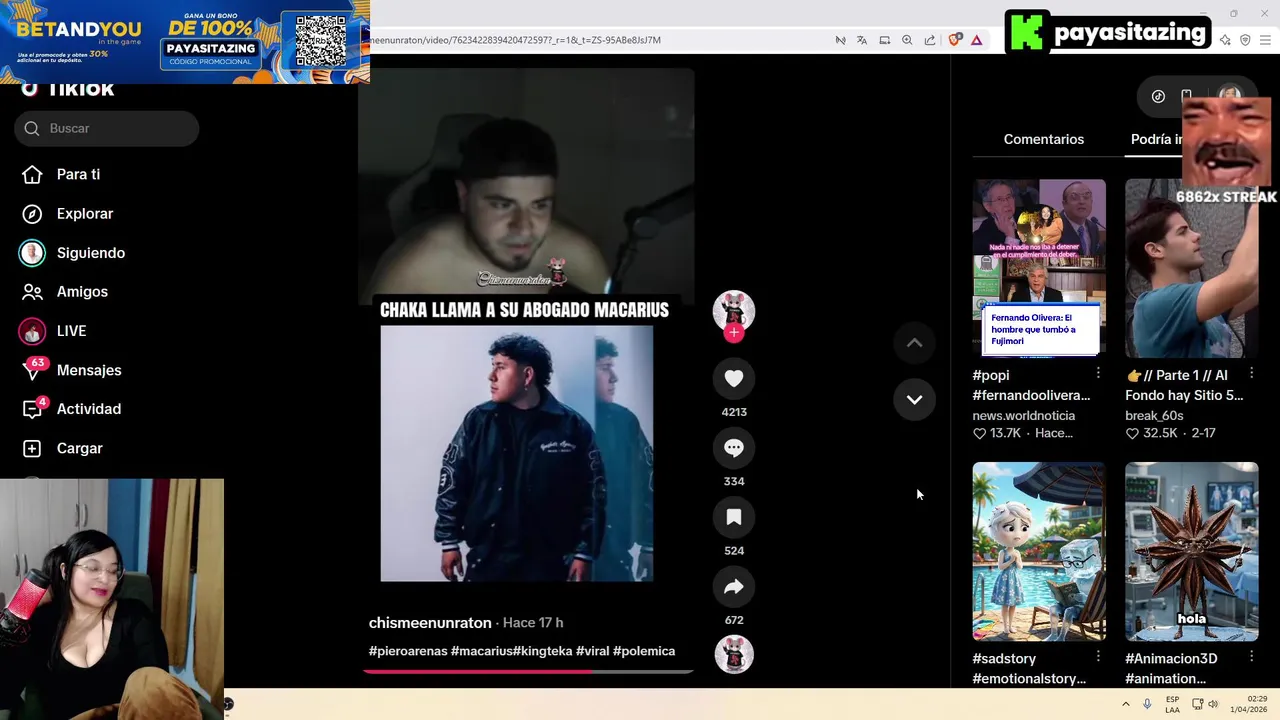This screenshot has height=720, width=1280.
Task: Click the search magnifier icon in Buscar
Action: (32, 128)
